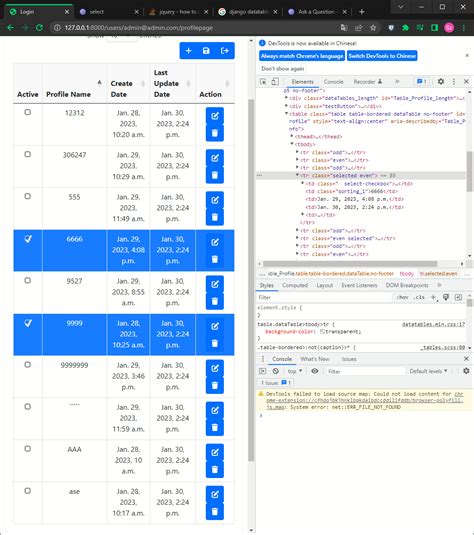Check the Active box for AAA
474x535 pixels.
pos(28,449)
